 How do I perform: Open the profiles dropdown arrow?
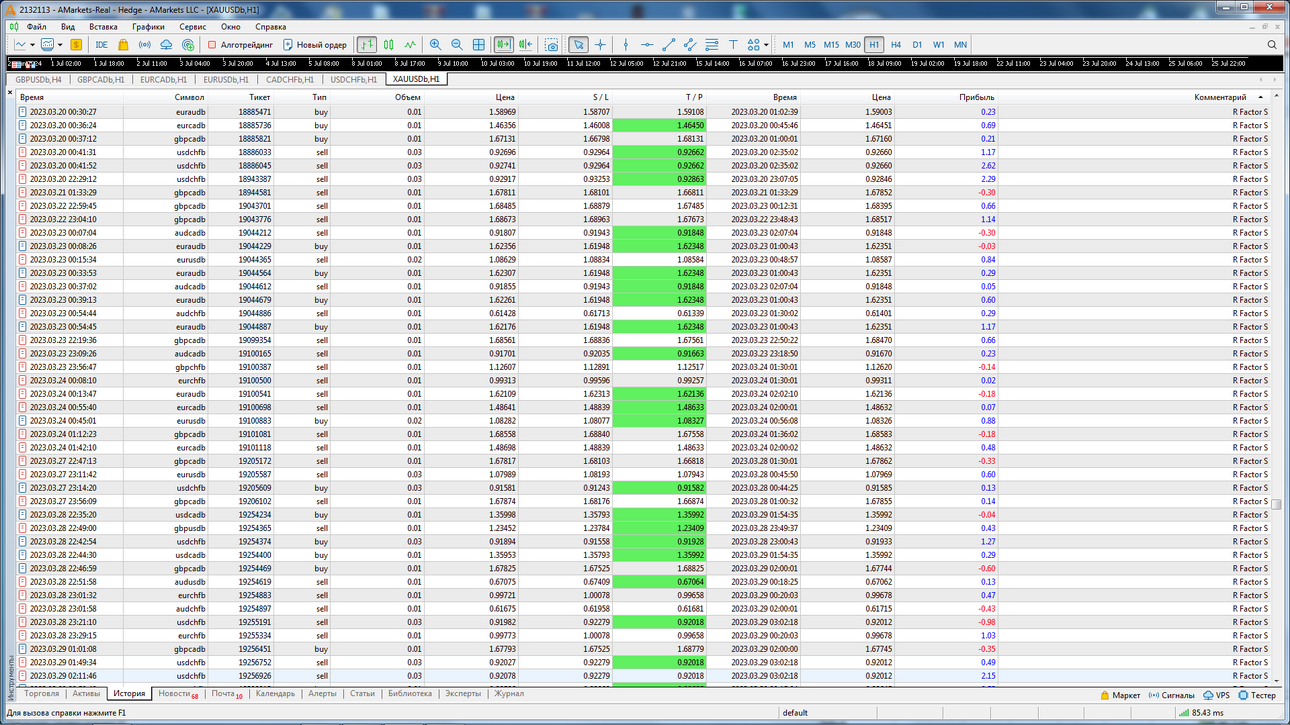[x=60, y=45]
